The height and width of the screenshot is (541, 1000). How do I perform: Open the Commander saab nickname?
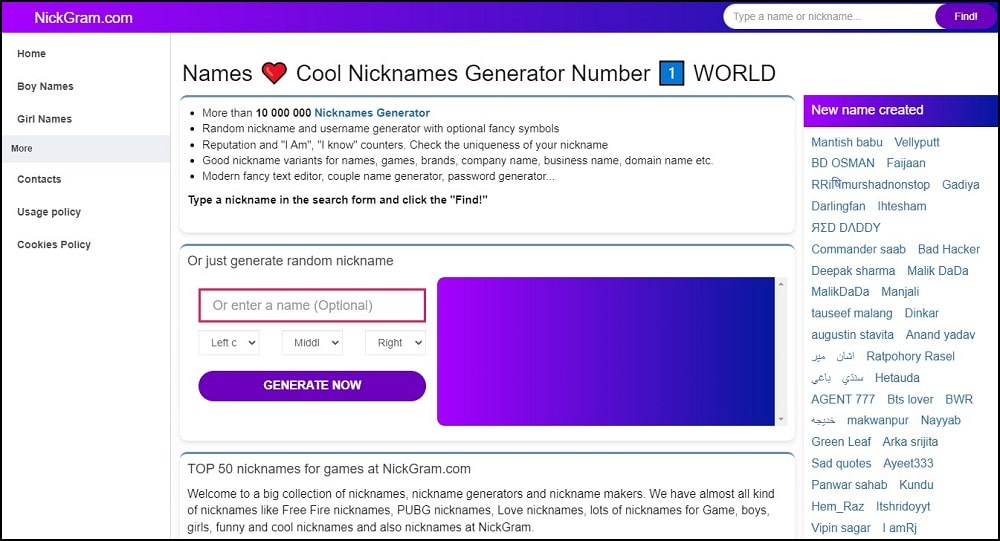tap(858, 249)
